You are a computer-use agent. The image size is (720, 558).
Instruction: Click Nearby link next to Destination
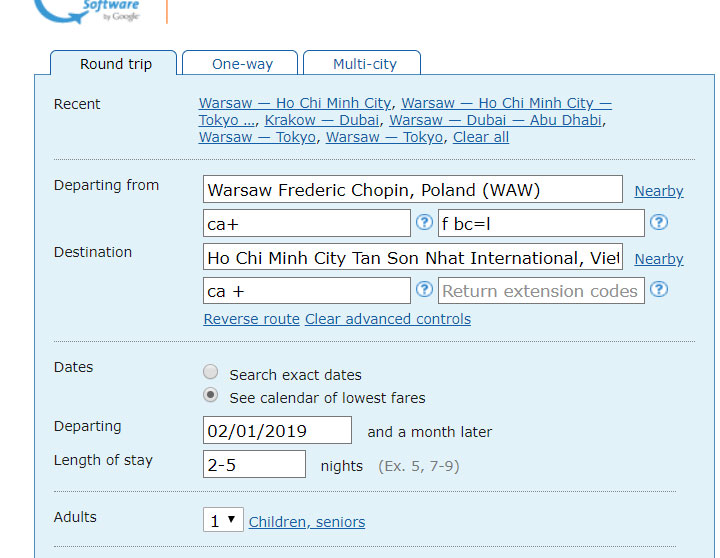[x=659, y=259]
